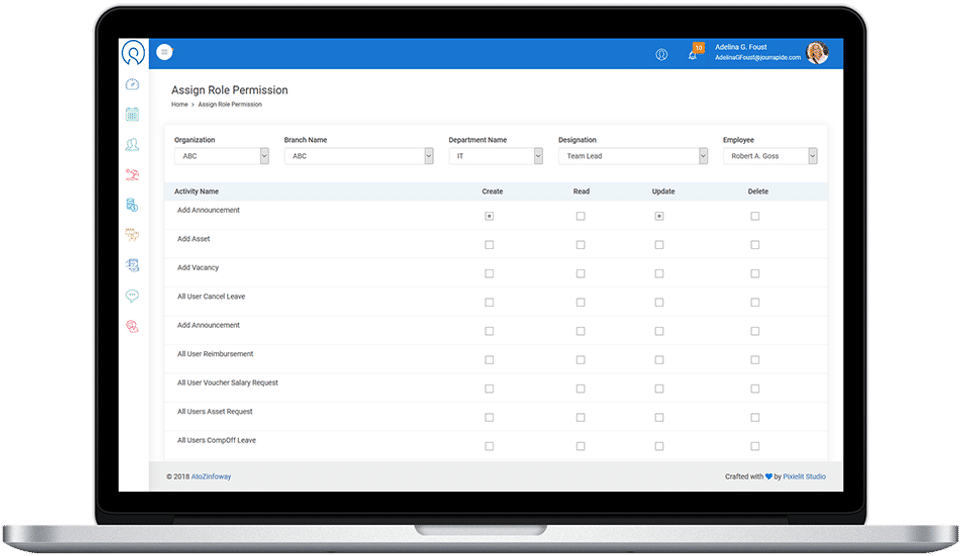The height and width of the screenshot is (556, 960).
Task: Open the chat bubble sidebar icon
Action: (132, 296)
